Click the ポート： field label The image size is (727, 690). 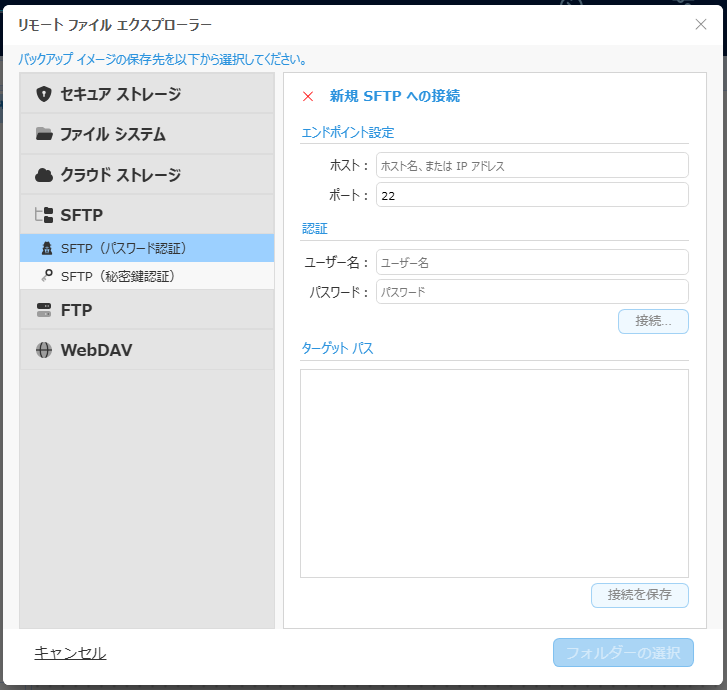(349, 195)
